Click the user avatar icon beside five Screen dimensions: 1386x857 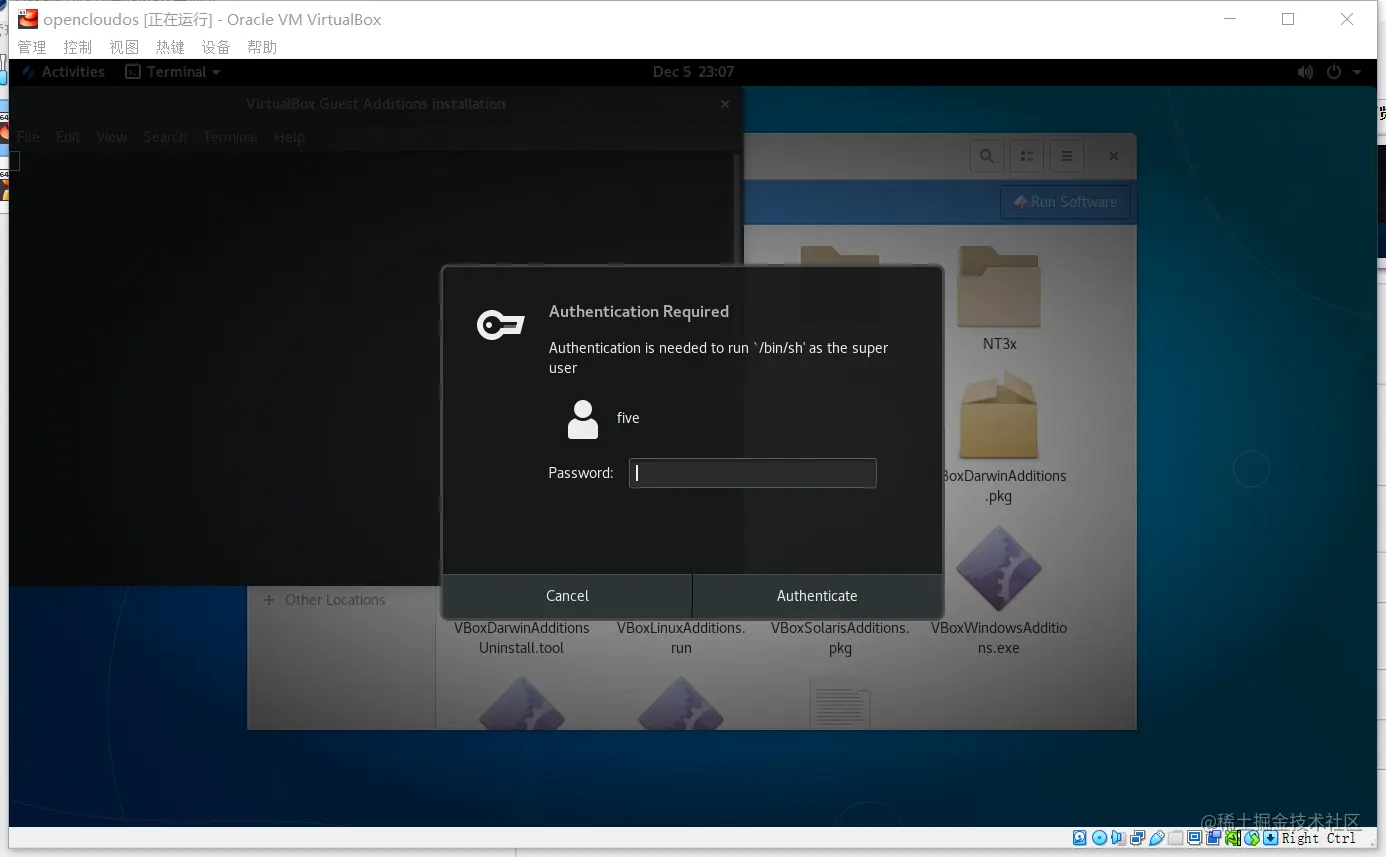coord(583,419)
